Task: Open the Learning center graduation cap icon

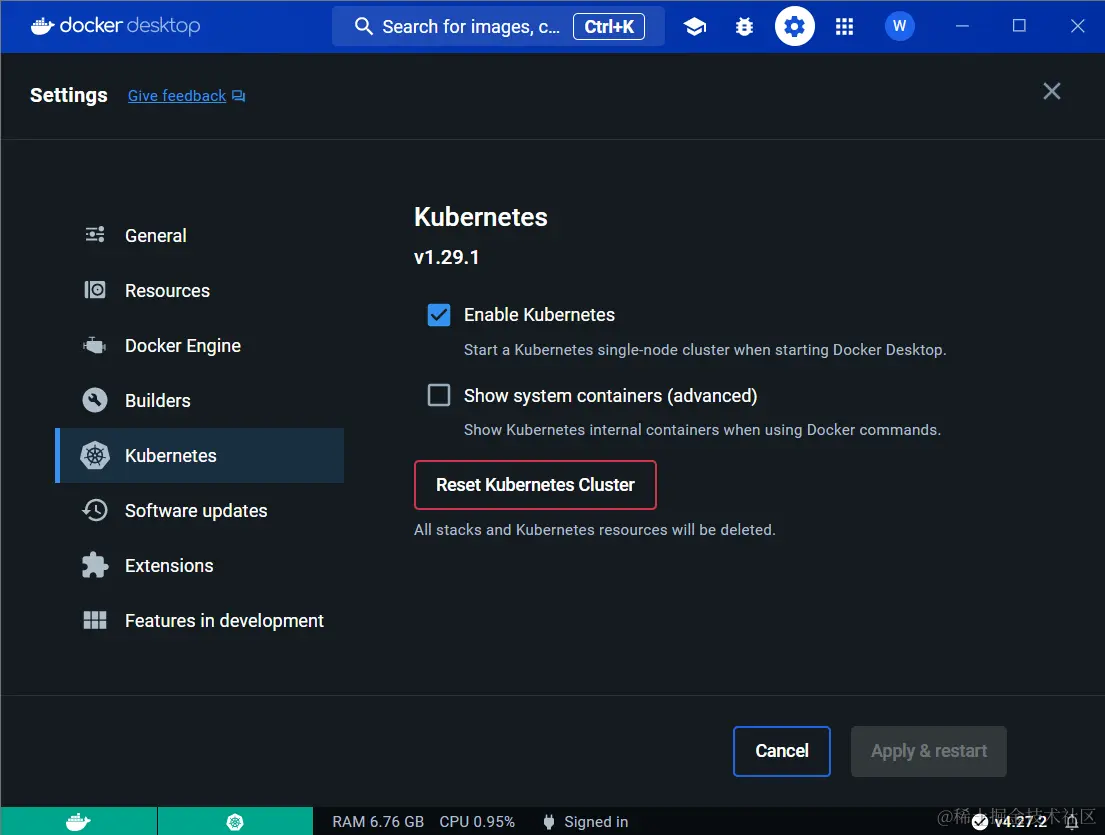Action: (x=695, y=27)
